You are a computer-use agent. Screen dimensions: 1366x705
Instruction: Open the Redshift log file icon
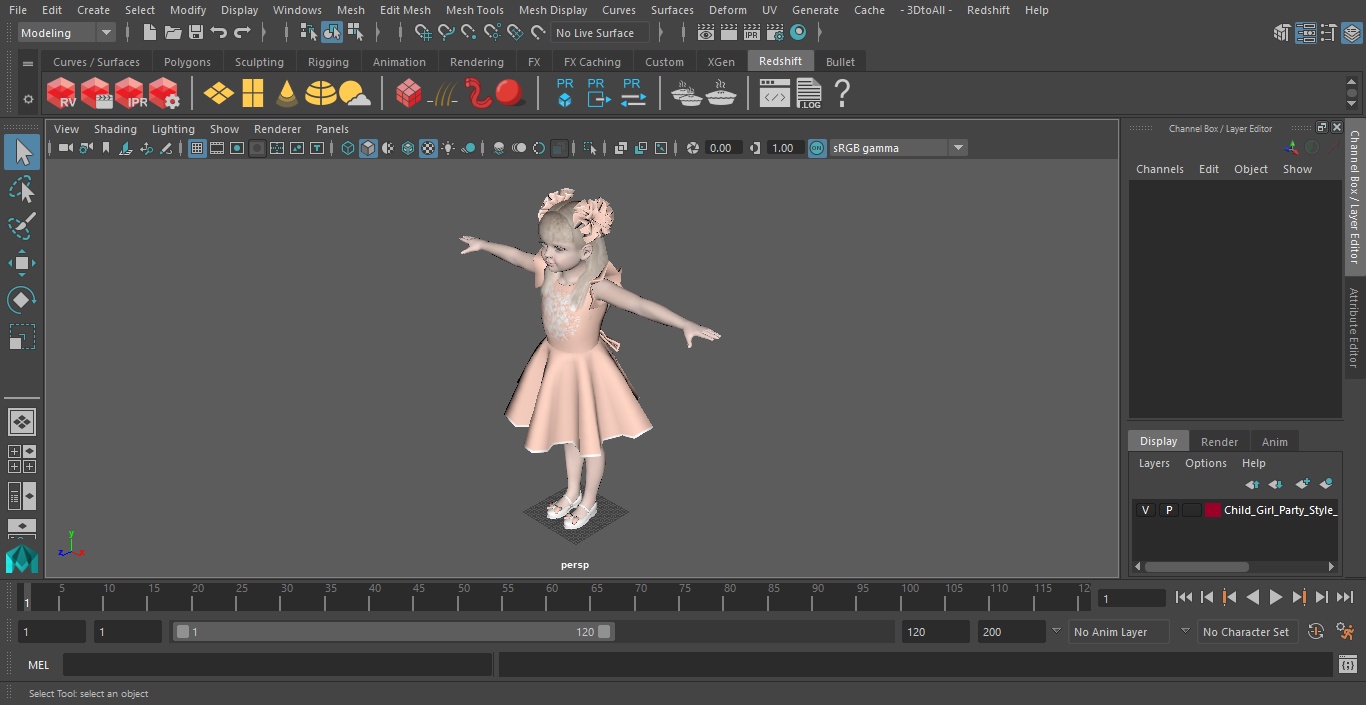click(x=808, y=94)
